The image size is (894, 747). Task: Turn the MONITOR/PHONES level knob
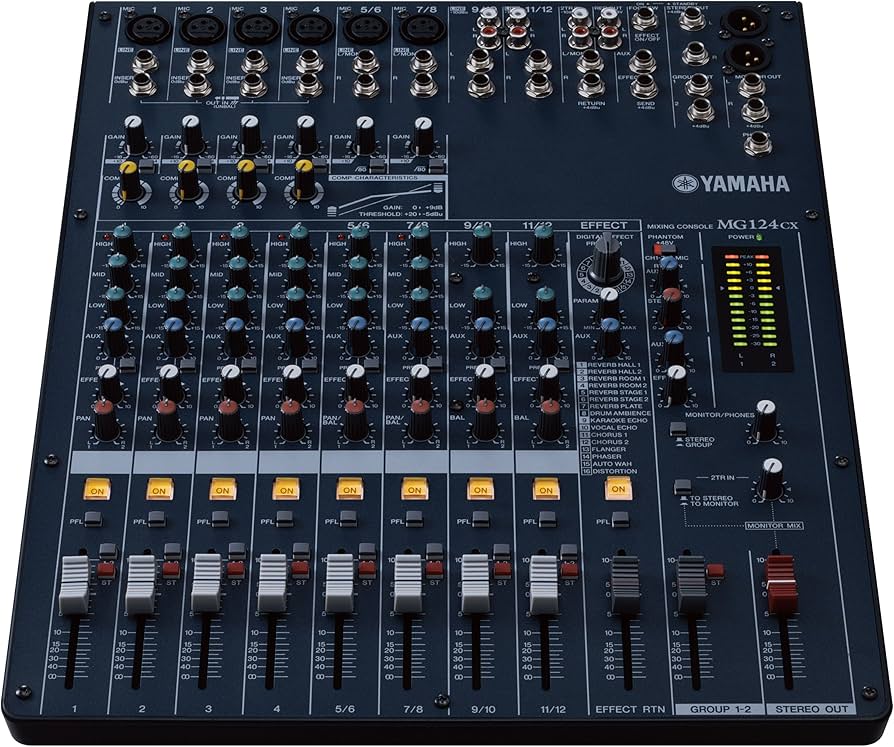pos(764,422)
